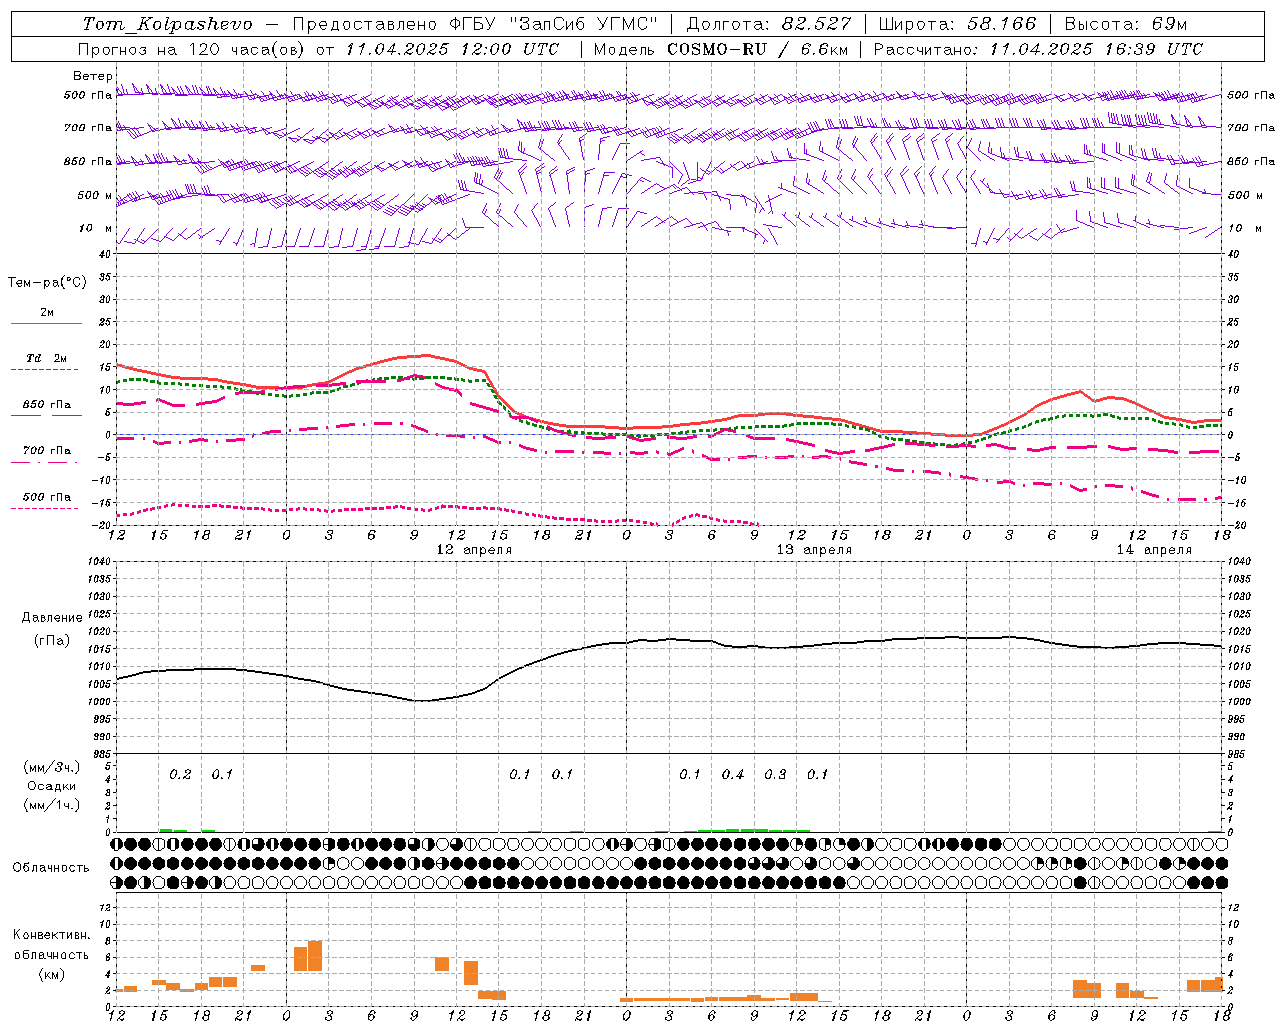Click the "Тем-ра(°C)" temperature label
1280x1024 pixels.
(x=47, y=283)
